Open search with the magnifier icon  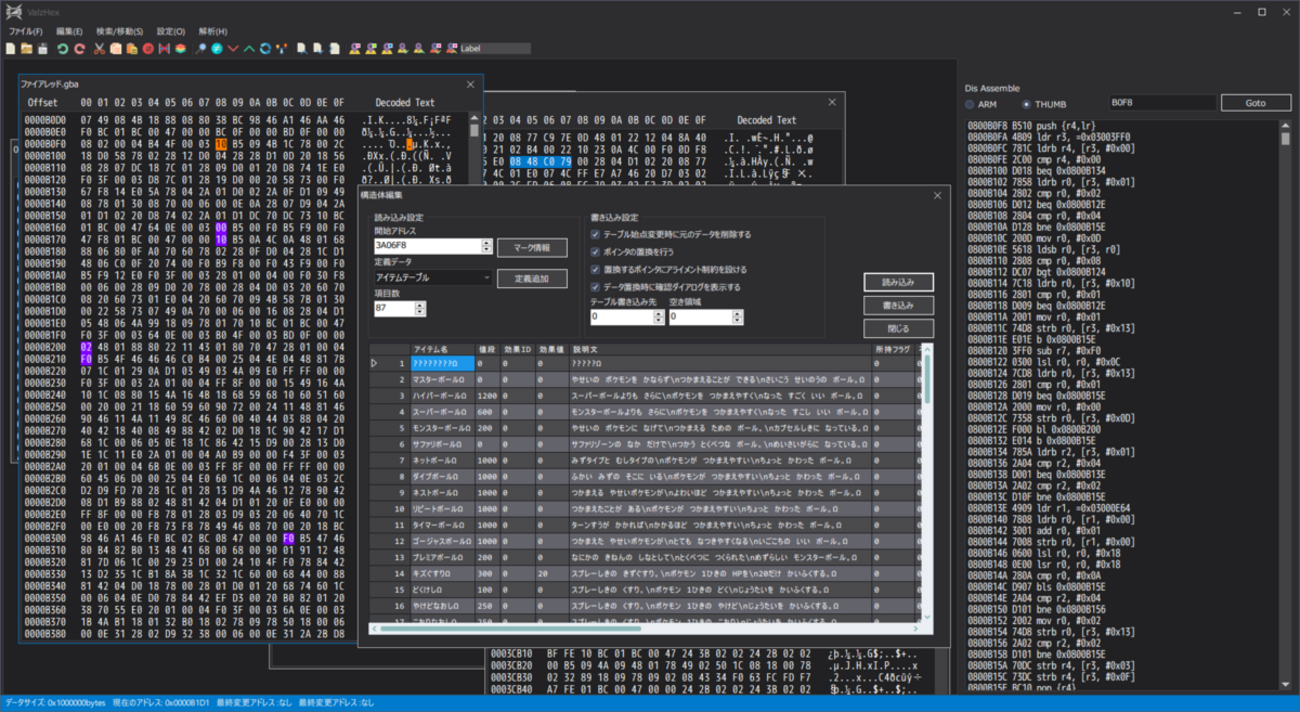tap(201, 48)
